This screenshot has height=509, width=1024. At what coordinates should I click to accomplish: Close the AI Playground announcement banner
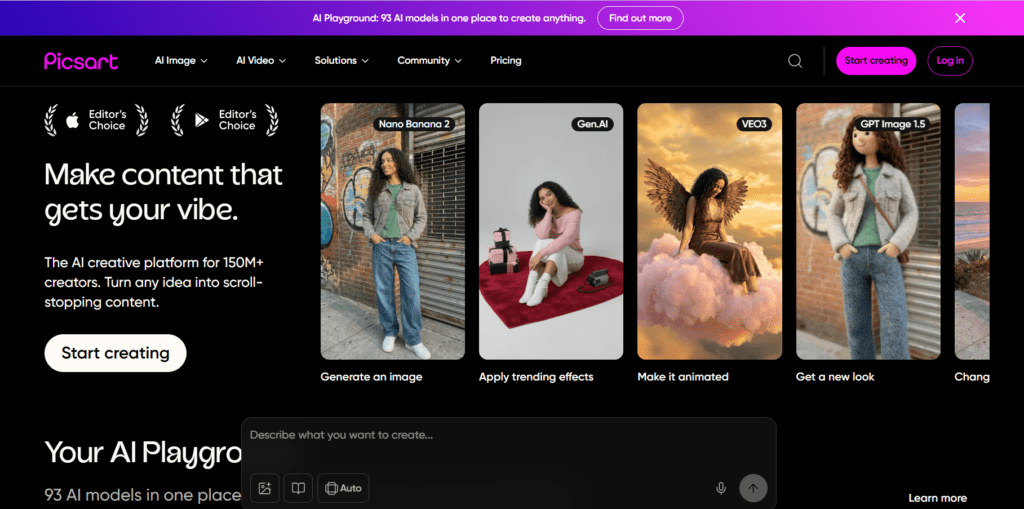tap(960, 18)
